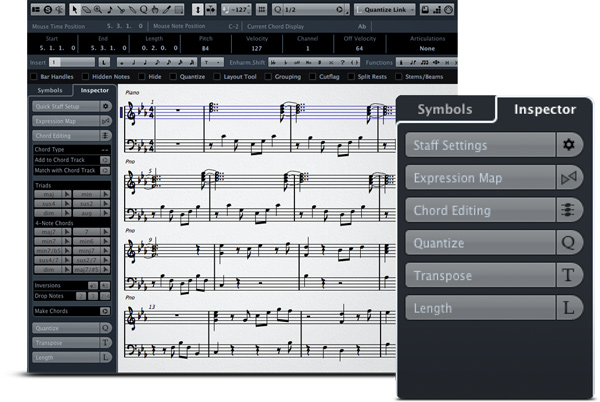Image resolution: width=600 pixels, height=402 pixels.
Task: Tick the Quantize filter checkbox
Action: (173, 76)
